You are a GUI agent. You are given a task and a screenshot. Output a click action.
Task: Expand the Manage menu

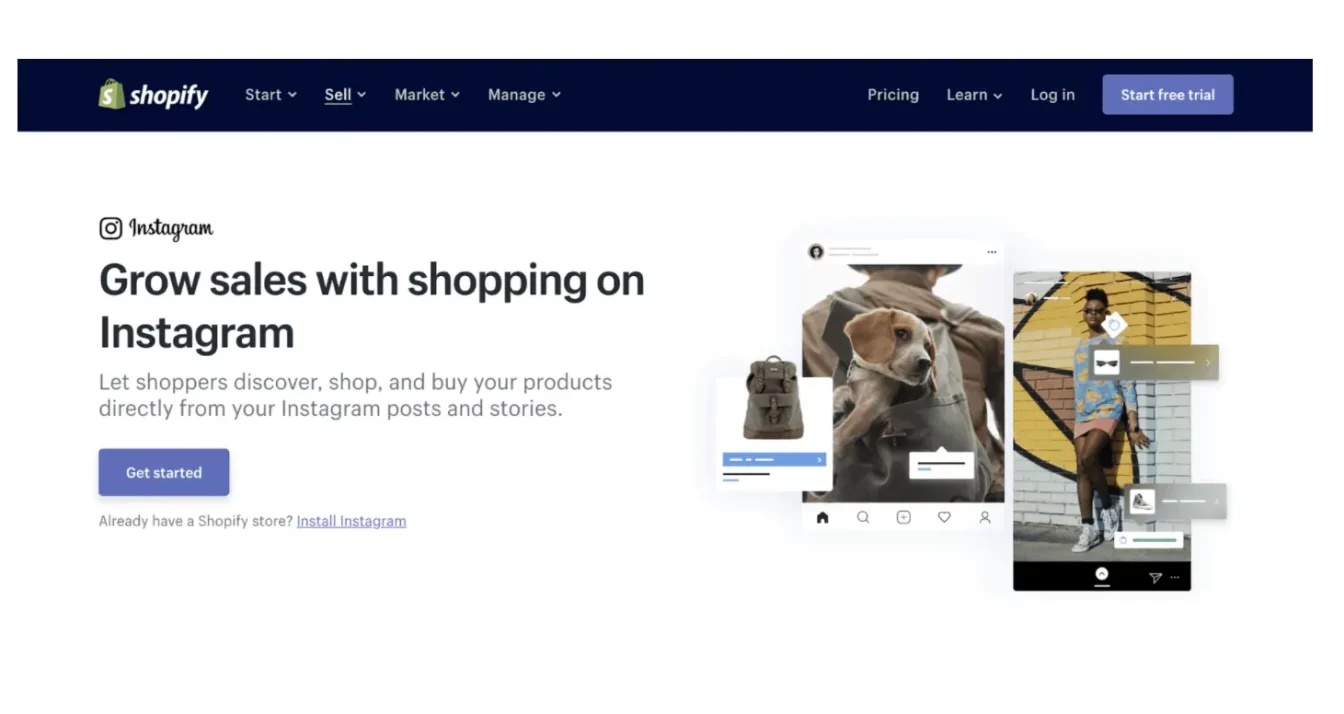(x=524, y=95)
